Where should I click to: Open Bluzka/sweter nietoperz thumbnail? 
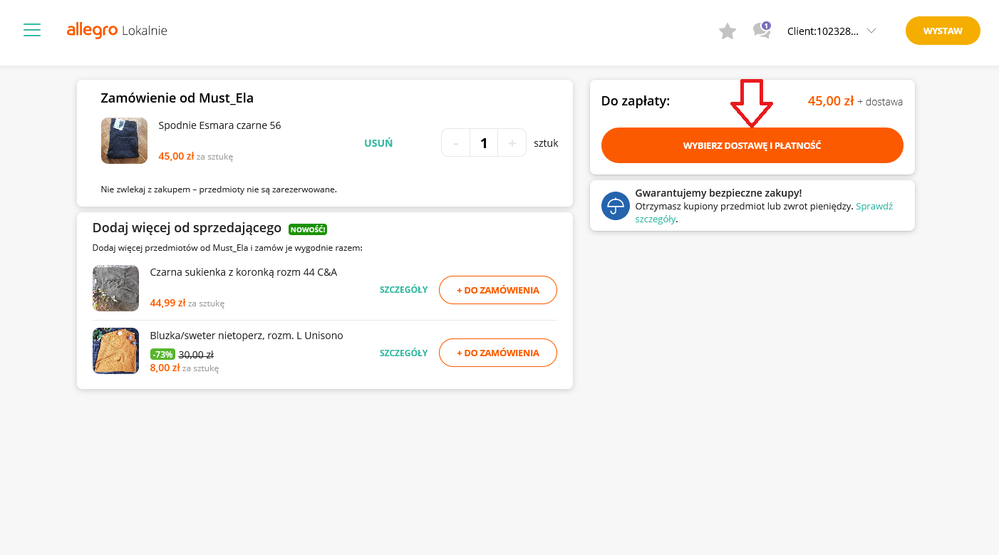click(x=115, y=351)
